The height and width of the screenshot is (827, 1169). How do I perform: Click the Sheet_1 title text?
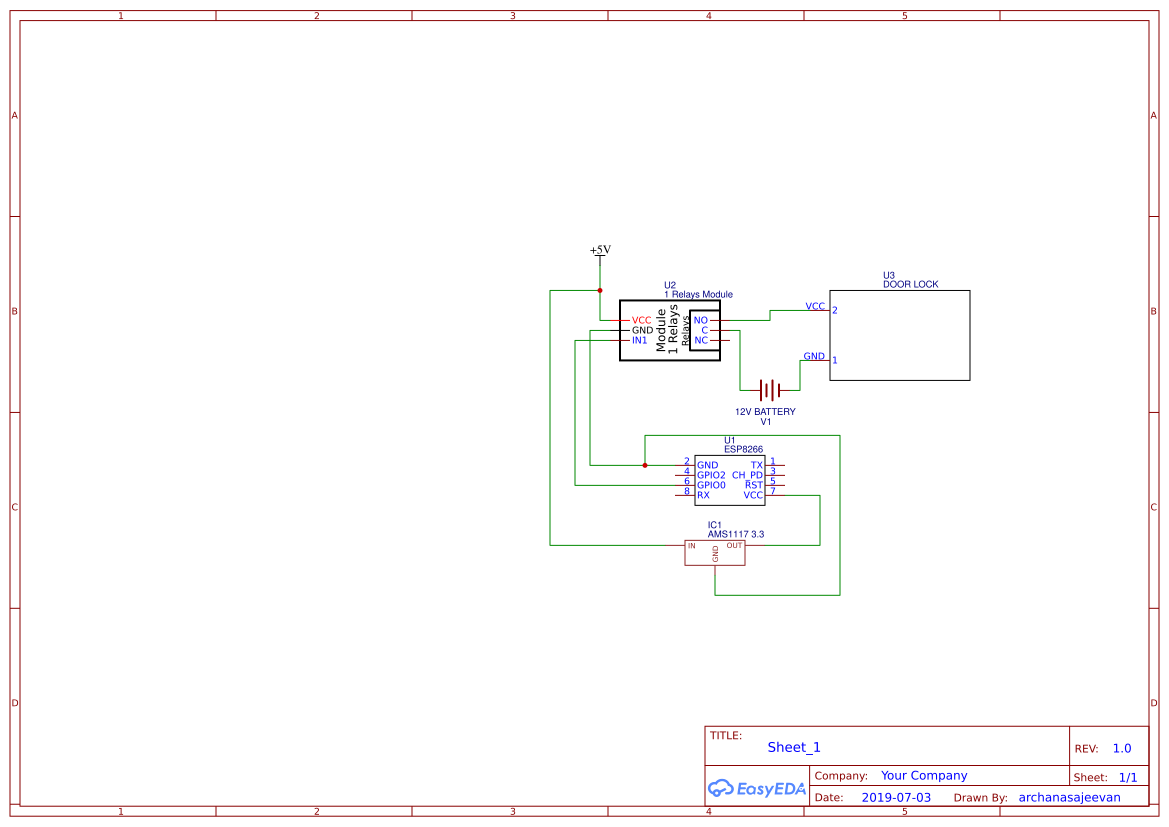pos(793,747)
